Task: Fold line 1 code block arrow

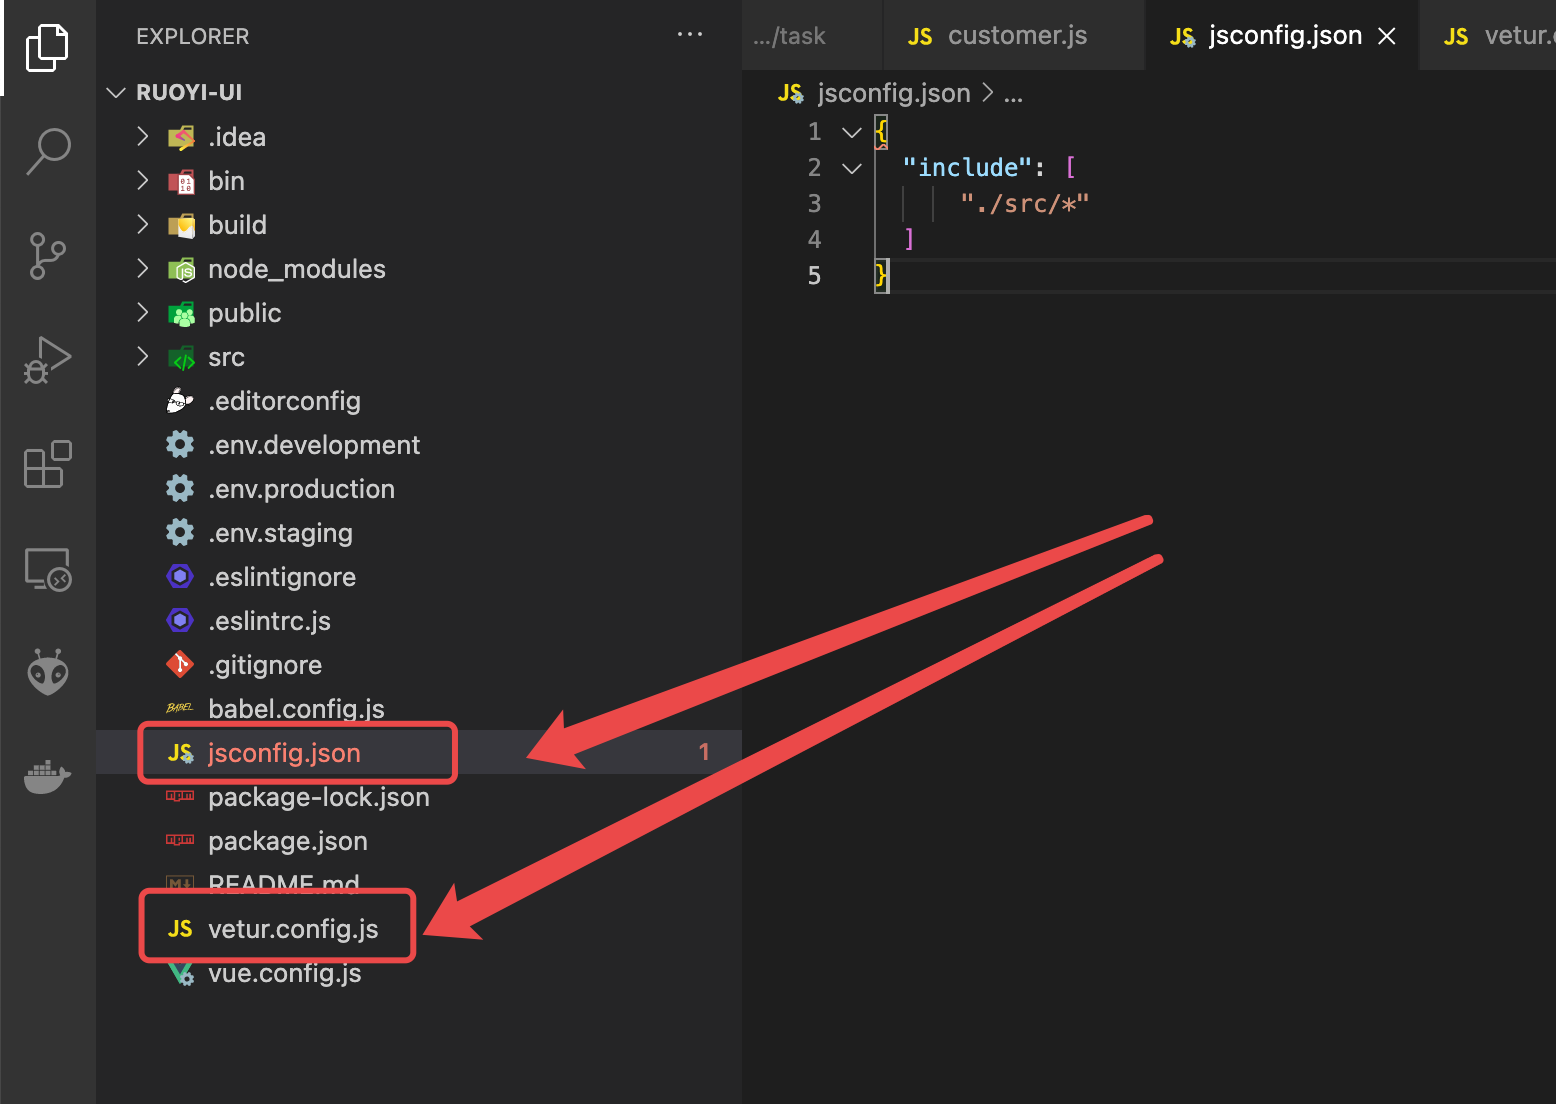Action: tap(852, 132)
